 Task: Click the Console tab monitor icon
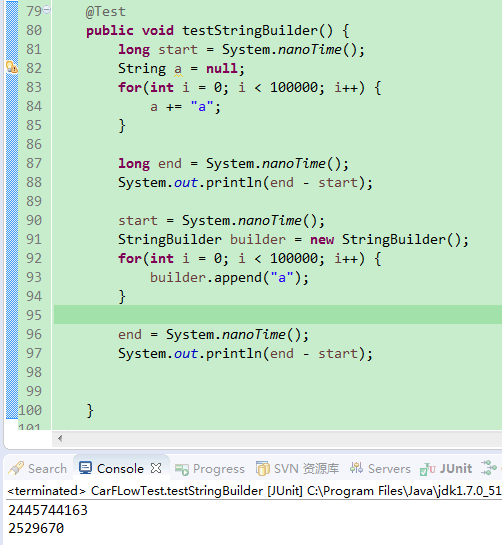85,468
